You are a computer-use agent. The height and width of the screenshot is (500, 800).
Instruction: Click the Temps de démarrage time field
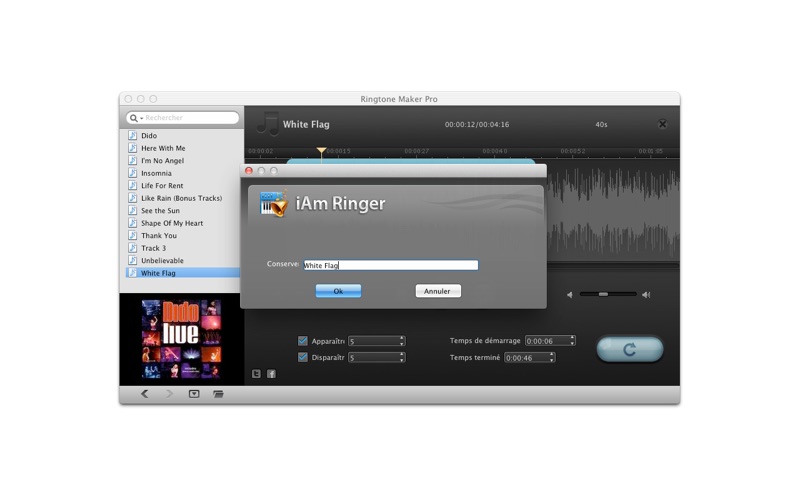[x=547, y=341]
